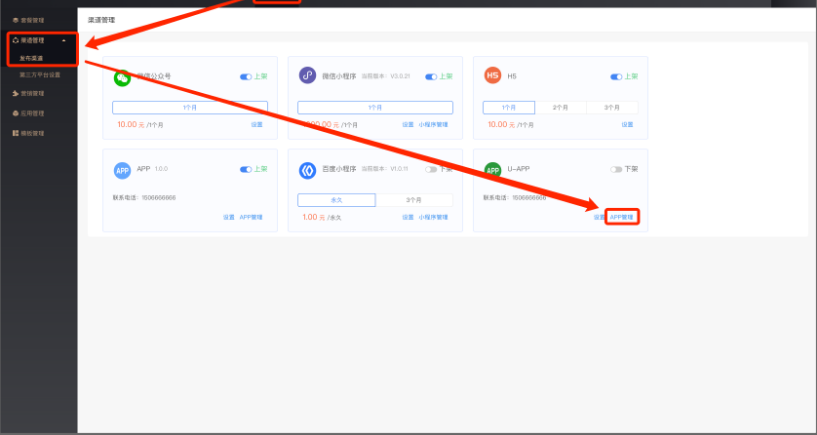Select 3个月 plan in H5 card
The width and height of the screenshot is (817, 435).
click(x=612, y=107)
